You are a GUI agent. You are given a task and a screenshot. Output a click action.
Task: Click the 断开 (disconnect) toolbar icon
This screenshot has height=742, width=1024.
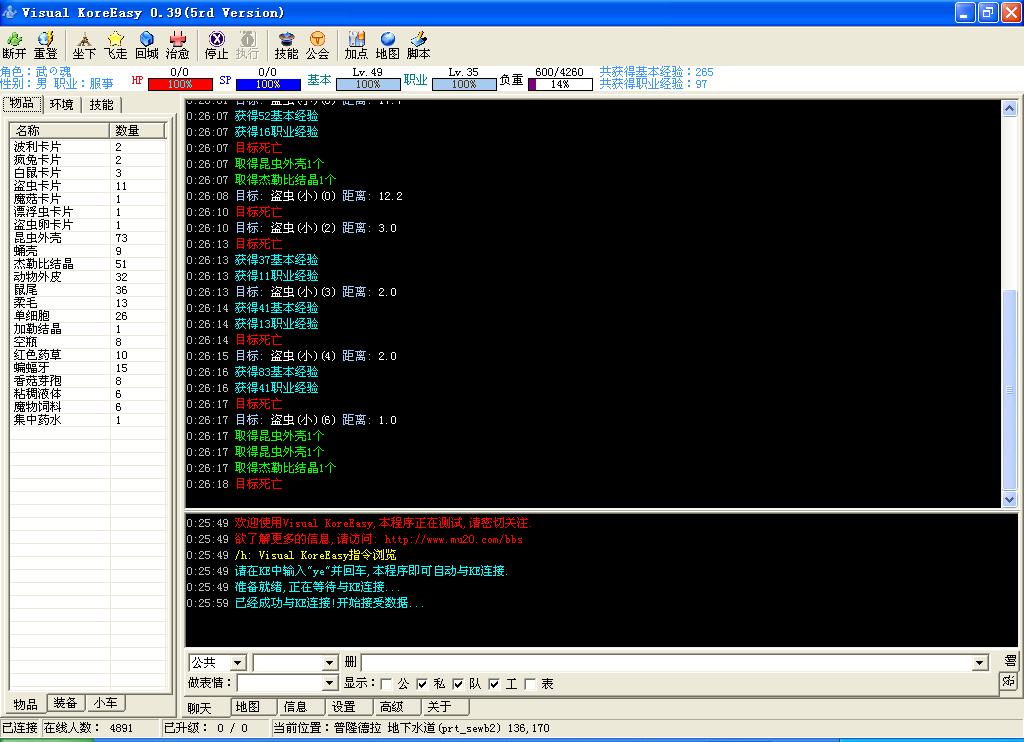tap(14, 45)
